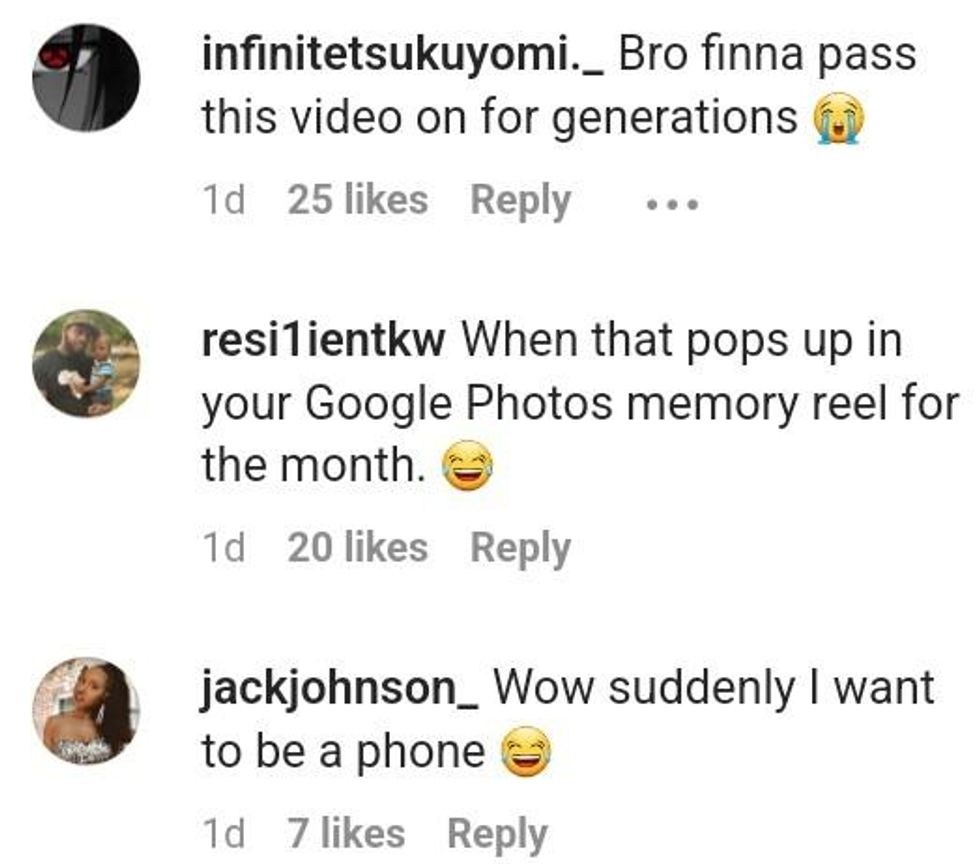Open the three-dots menu on infinitetsukuyomi._ comment

pos(671,203)
